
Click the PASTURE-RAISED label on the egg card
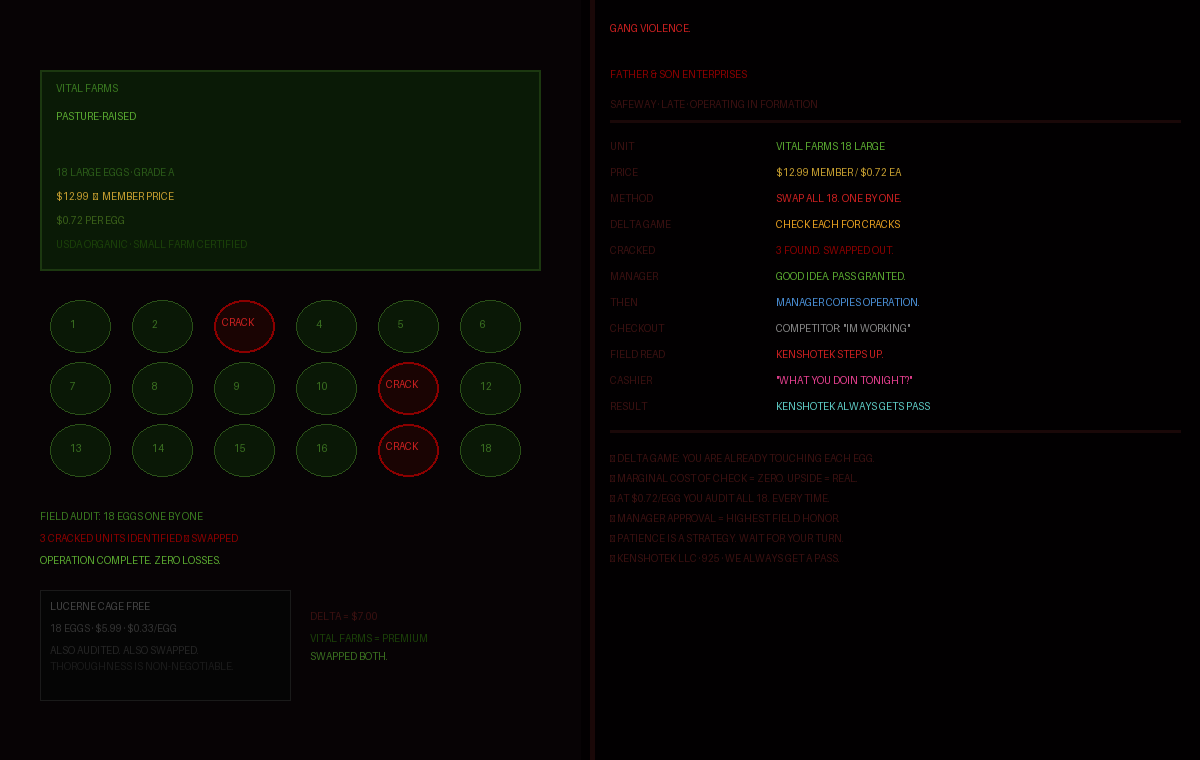click(96, 117)
